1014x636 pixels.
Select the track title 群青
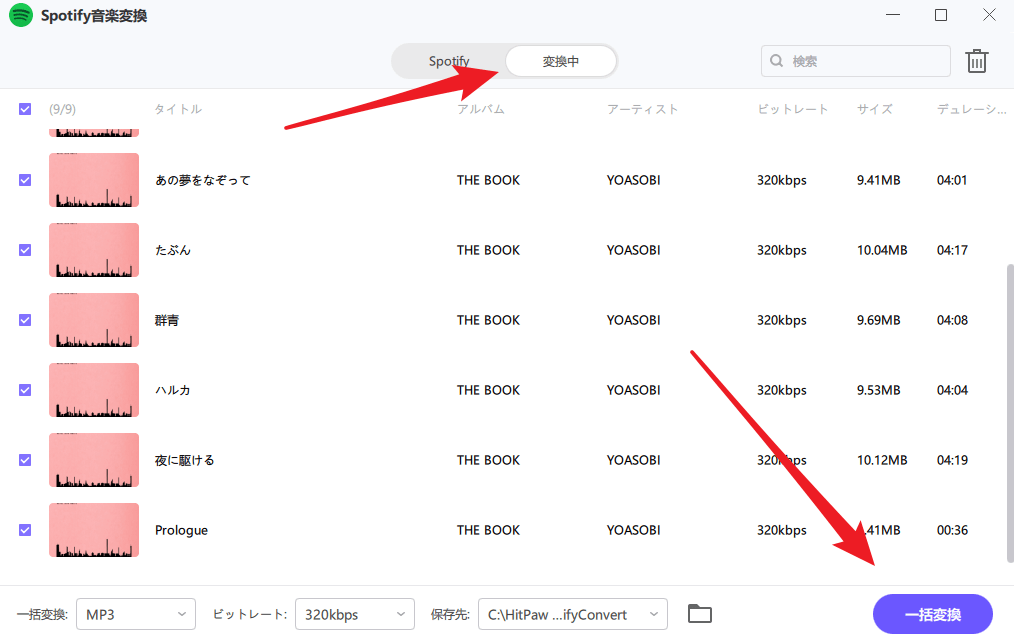pyautogui.click(x=167, y=320)
